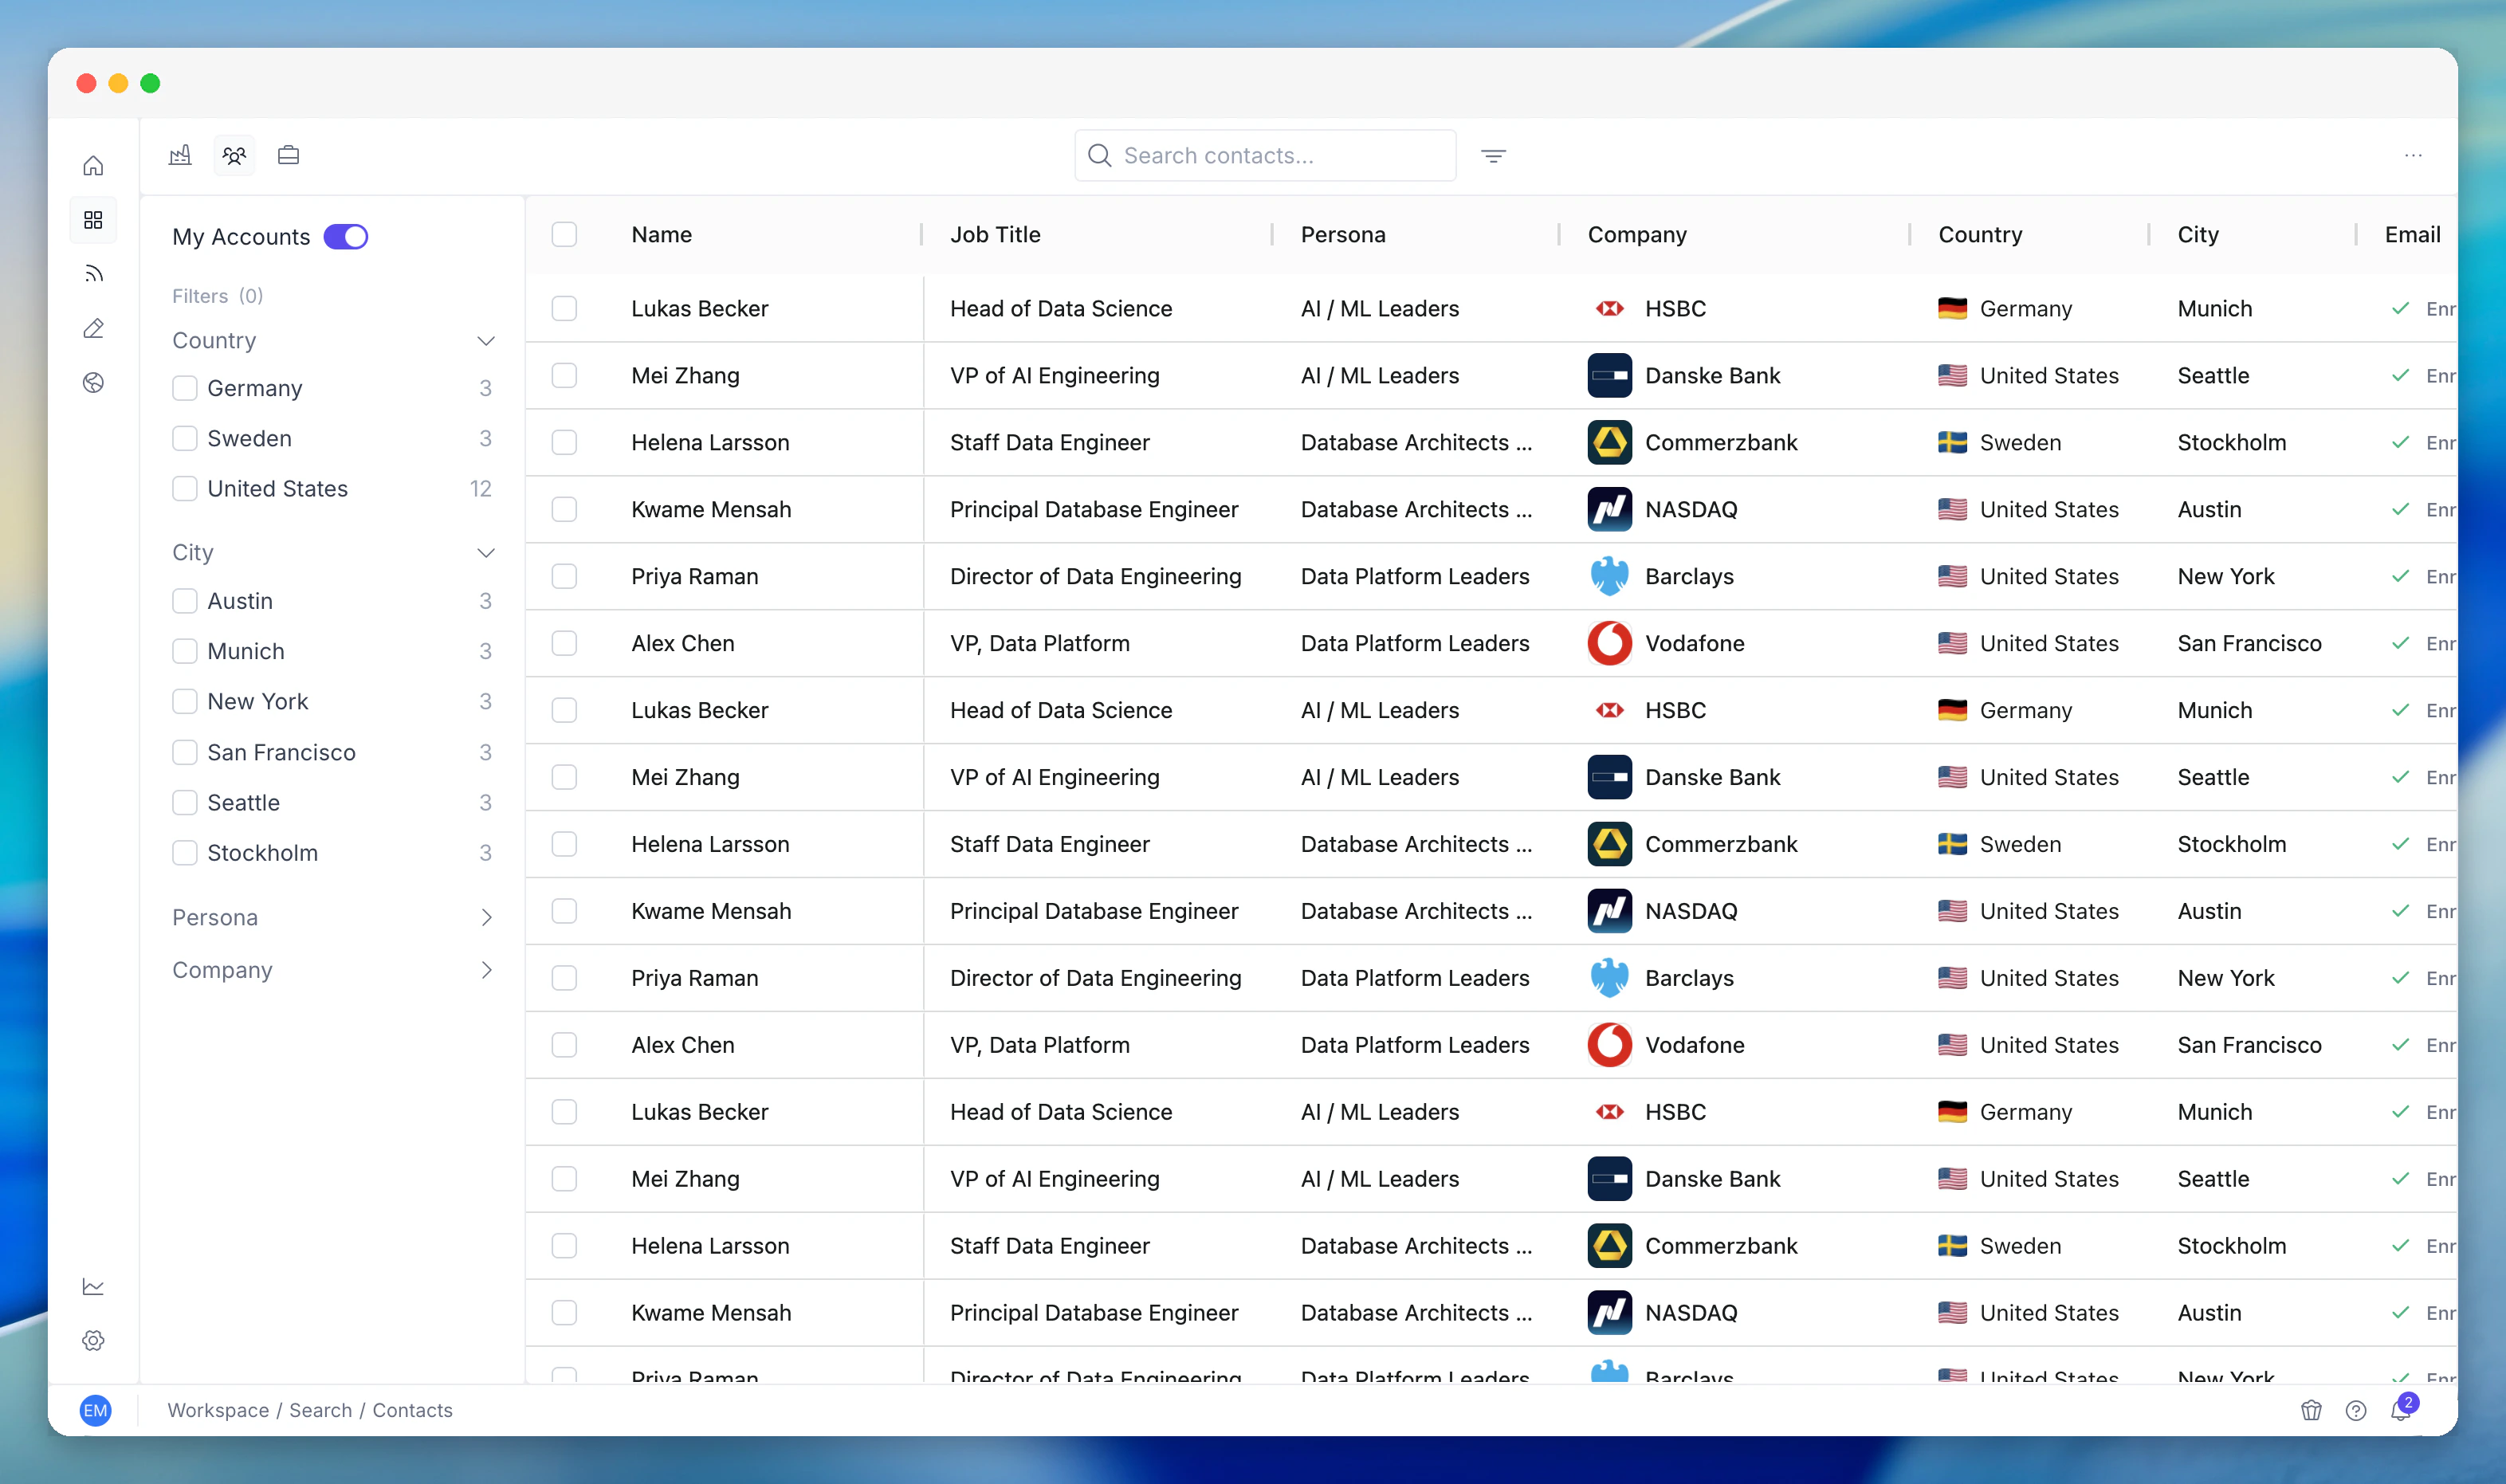Go to Contacts in breadcrumb
The height and width of the screenshot is (1484, 2506).
pyautogui.click(x=412, y=1410)
